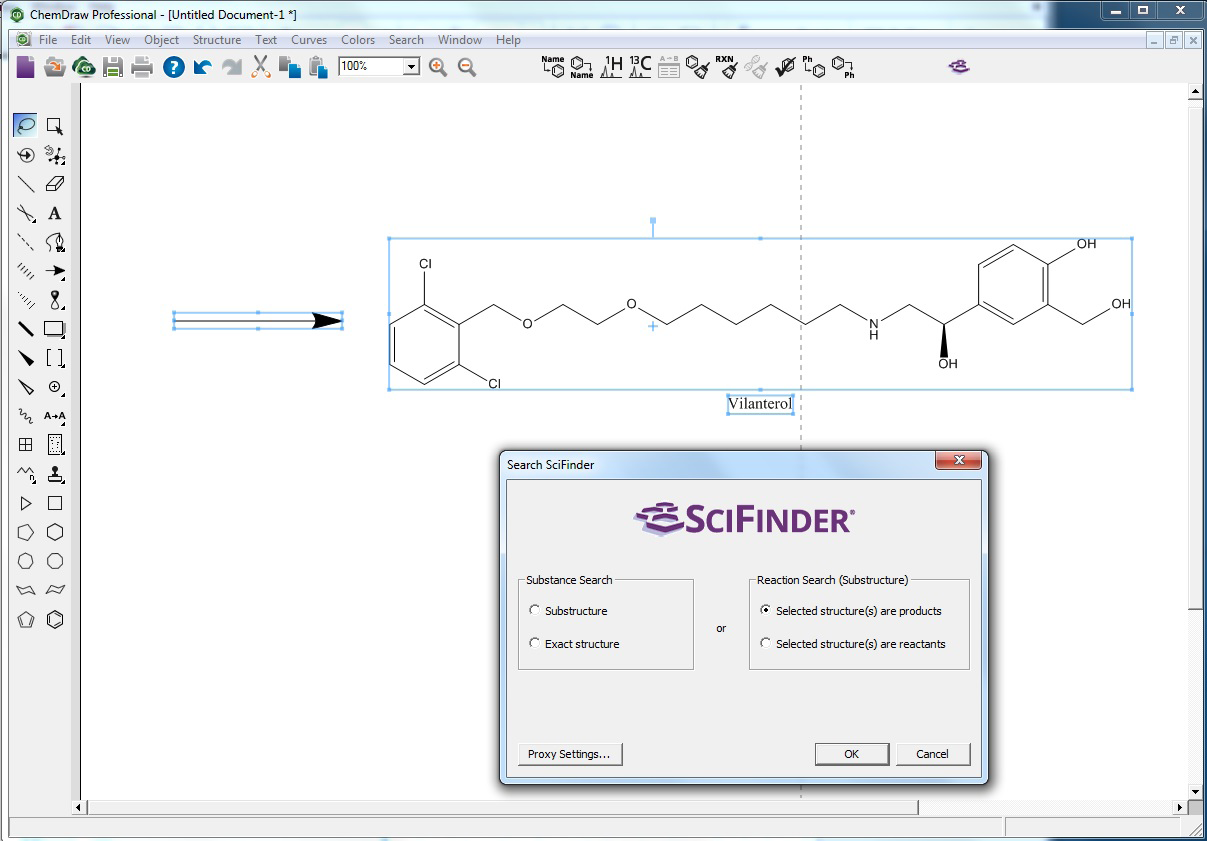
Task: Select the Substructure radio option
Action: pos(535,610)
